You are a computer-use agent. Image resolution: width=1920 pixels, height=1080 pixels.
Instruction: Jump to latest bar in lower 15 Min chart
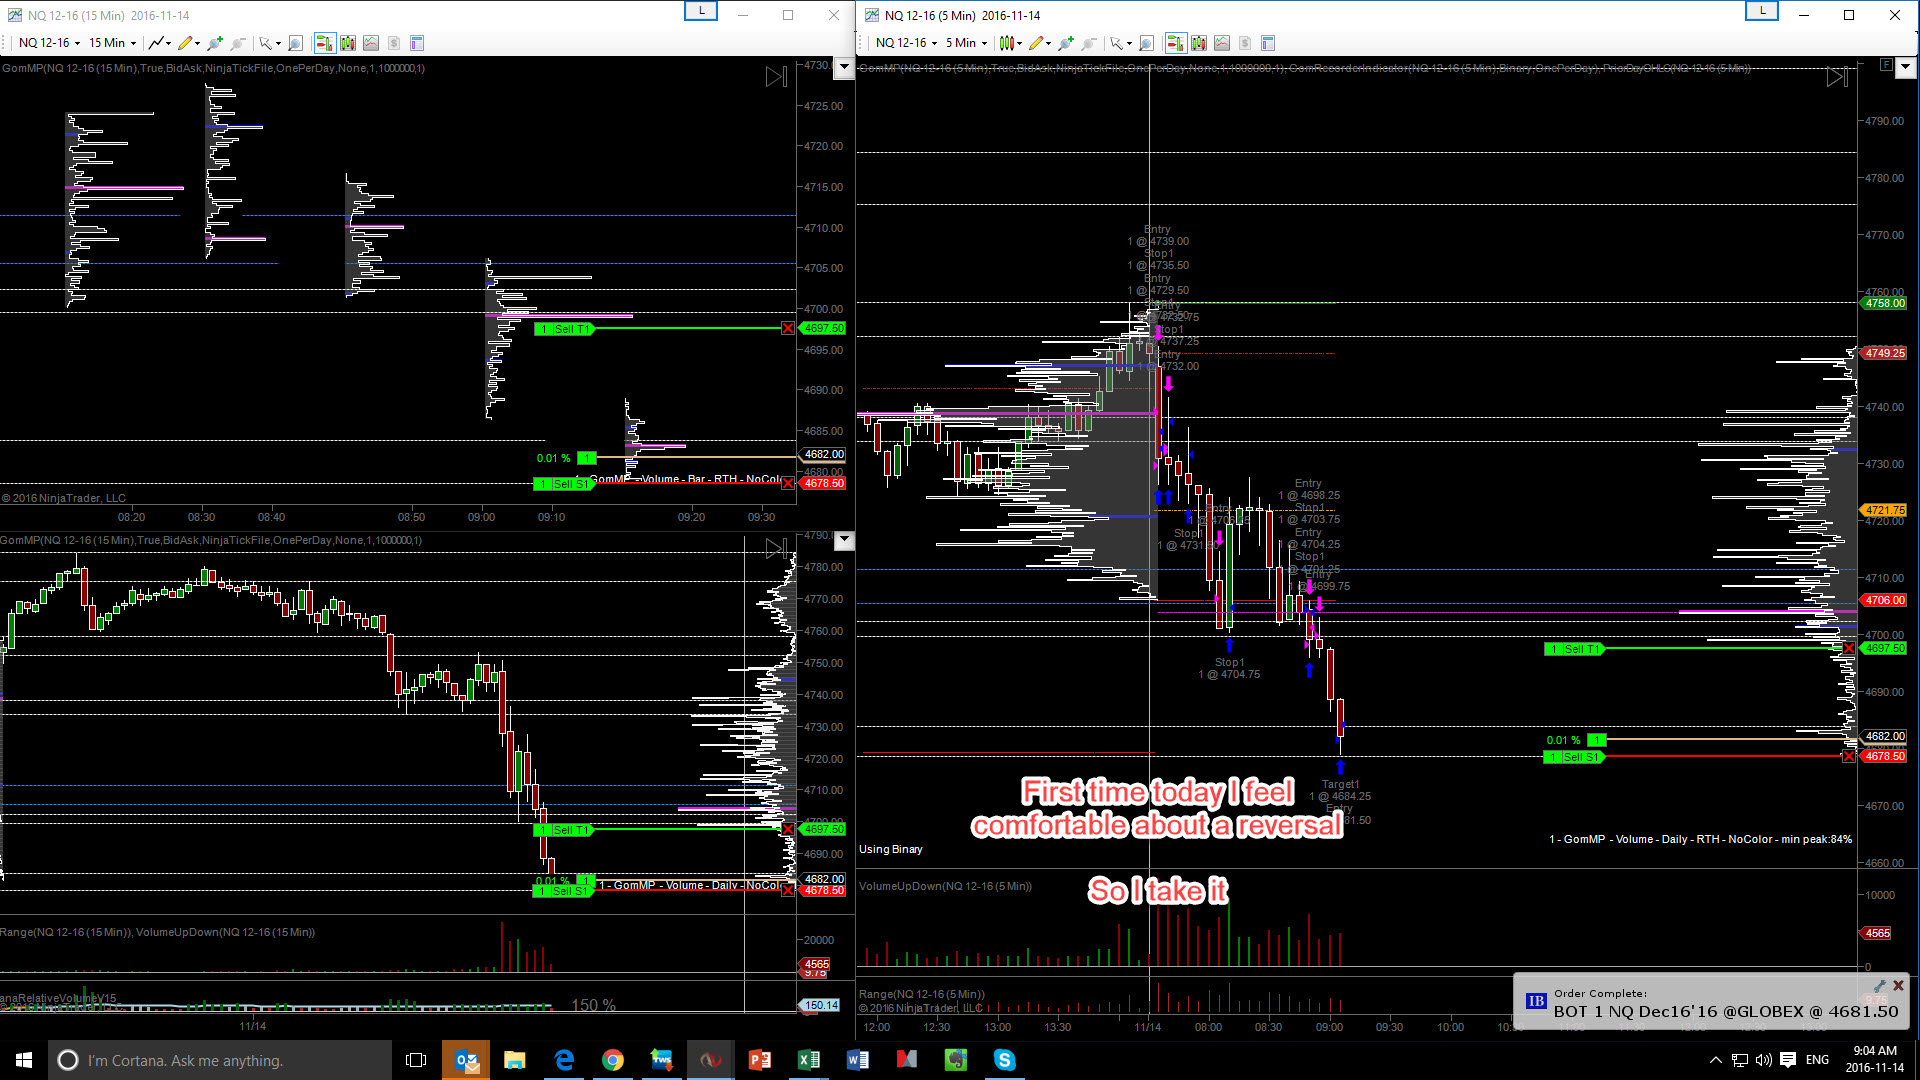[x=776, y=548]
